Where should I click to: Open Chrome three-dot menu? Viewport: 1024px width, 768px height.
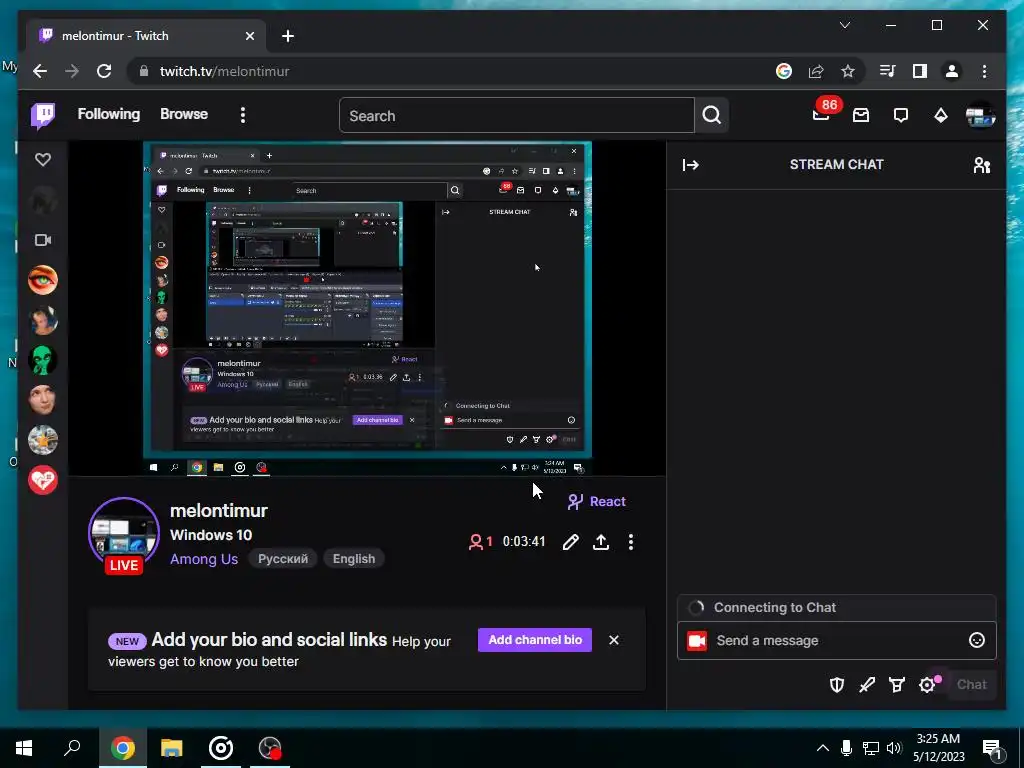(x=984, y=71)
